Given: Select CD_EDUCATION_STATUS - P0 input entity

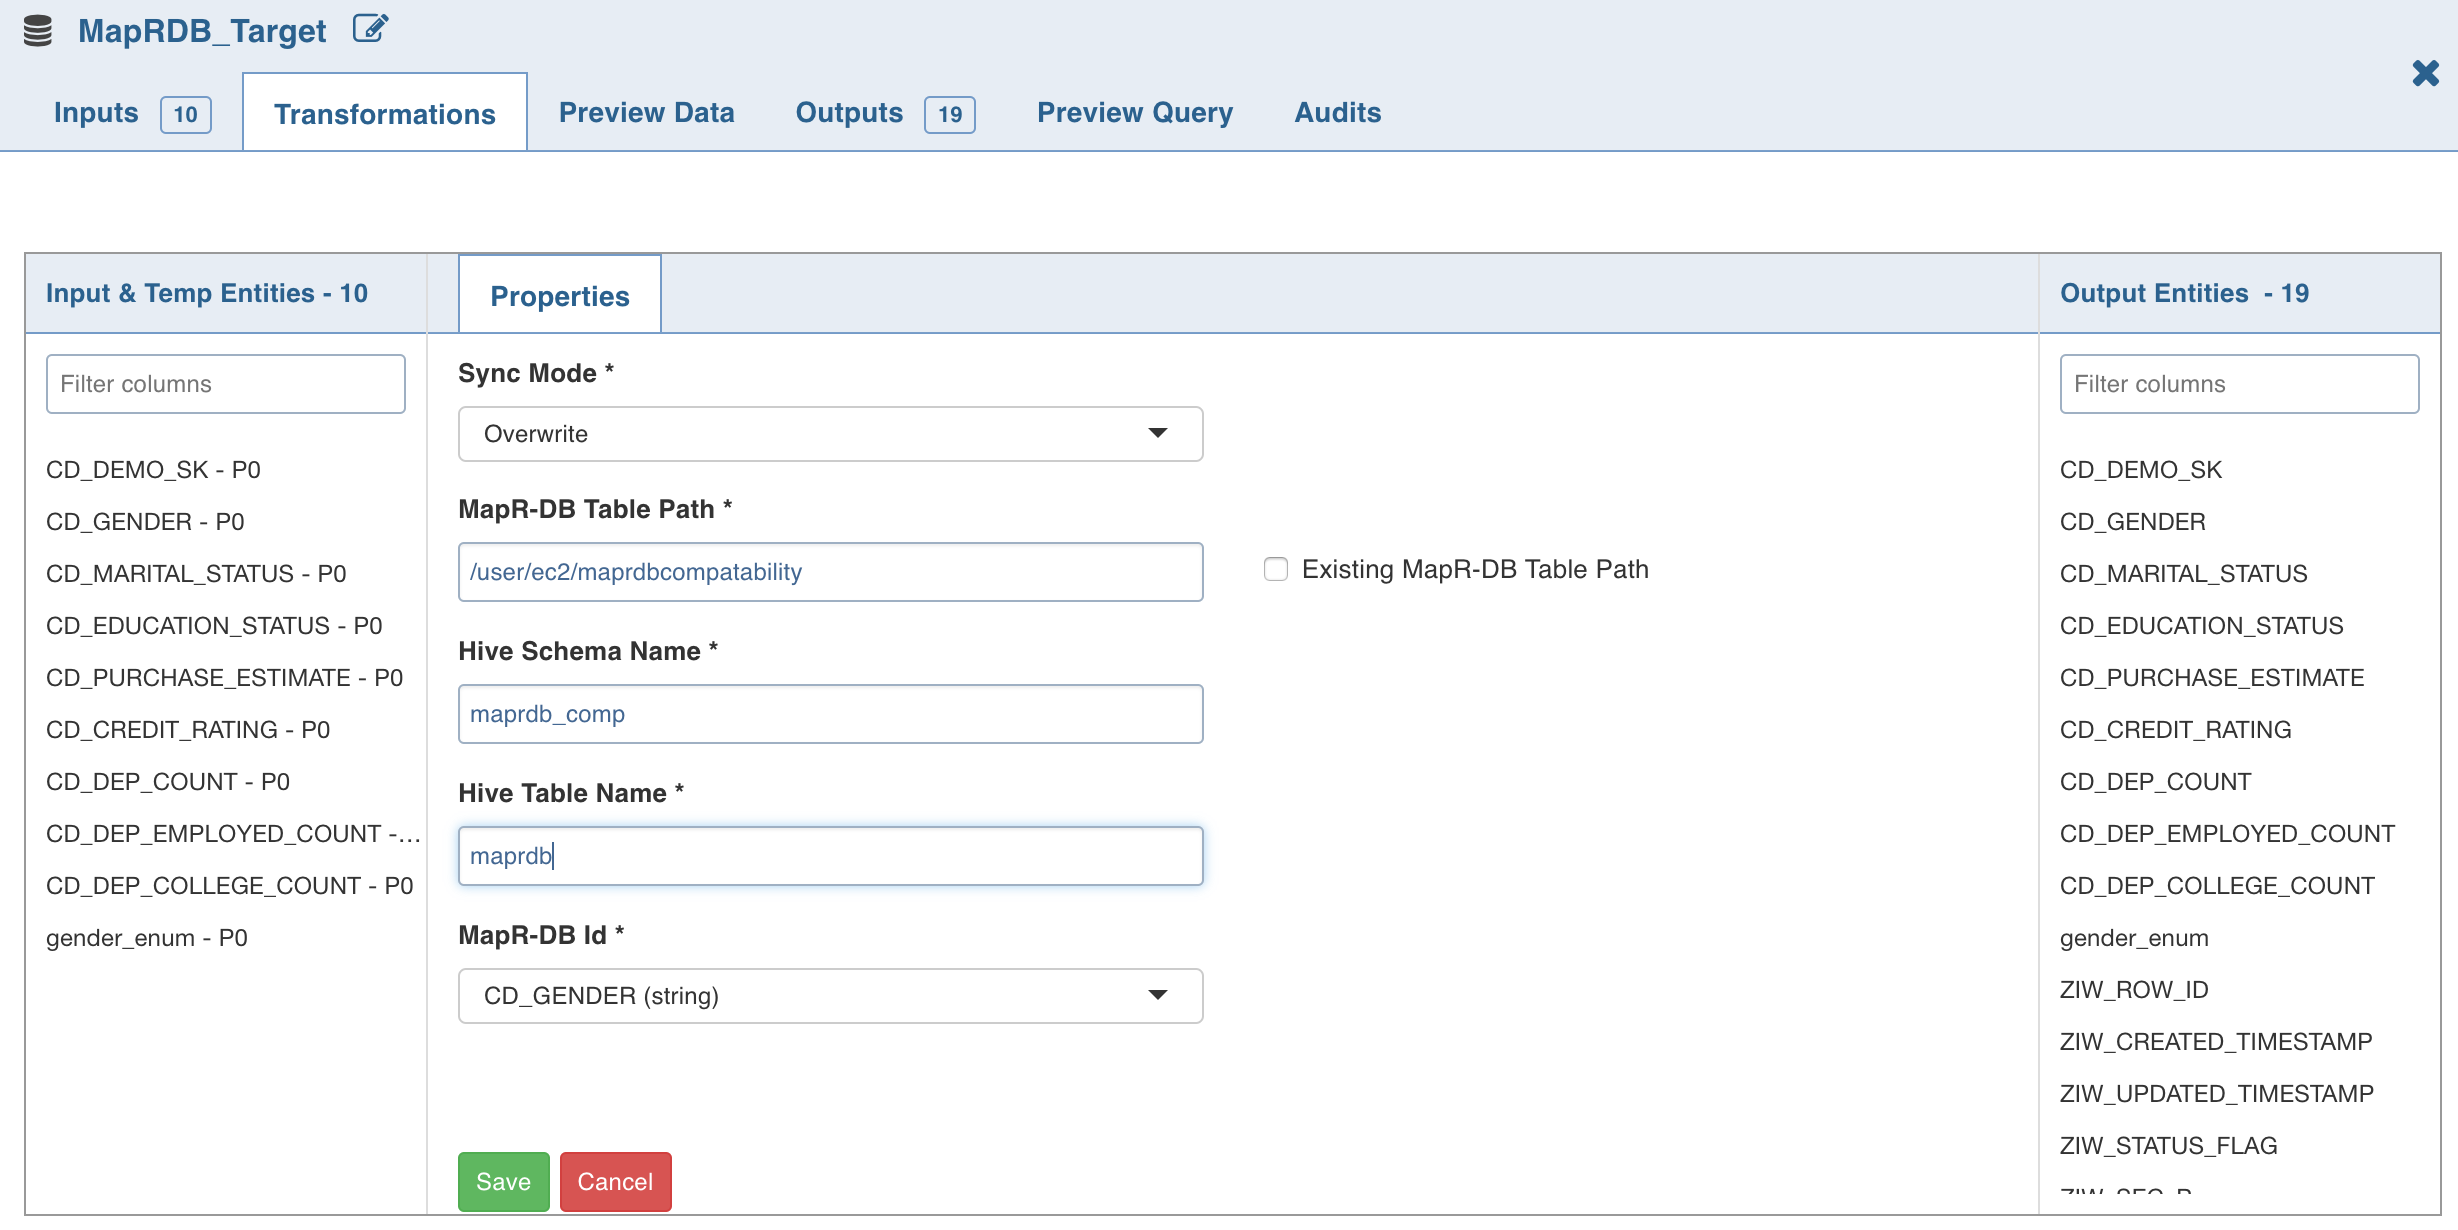Looking at the screenshot, I should point(214,626).
